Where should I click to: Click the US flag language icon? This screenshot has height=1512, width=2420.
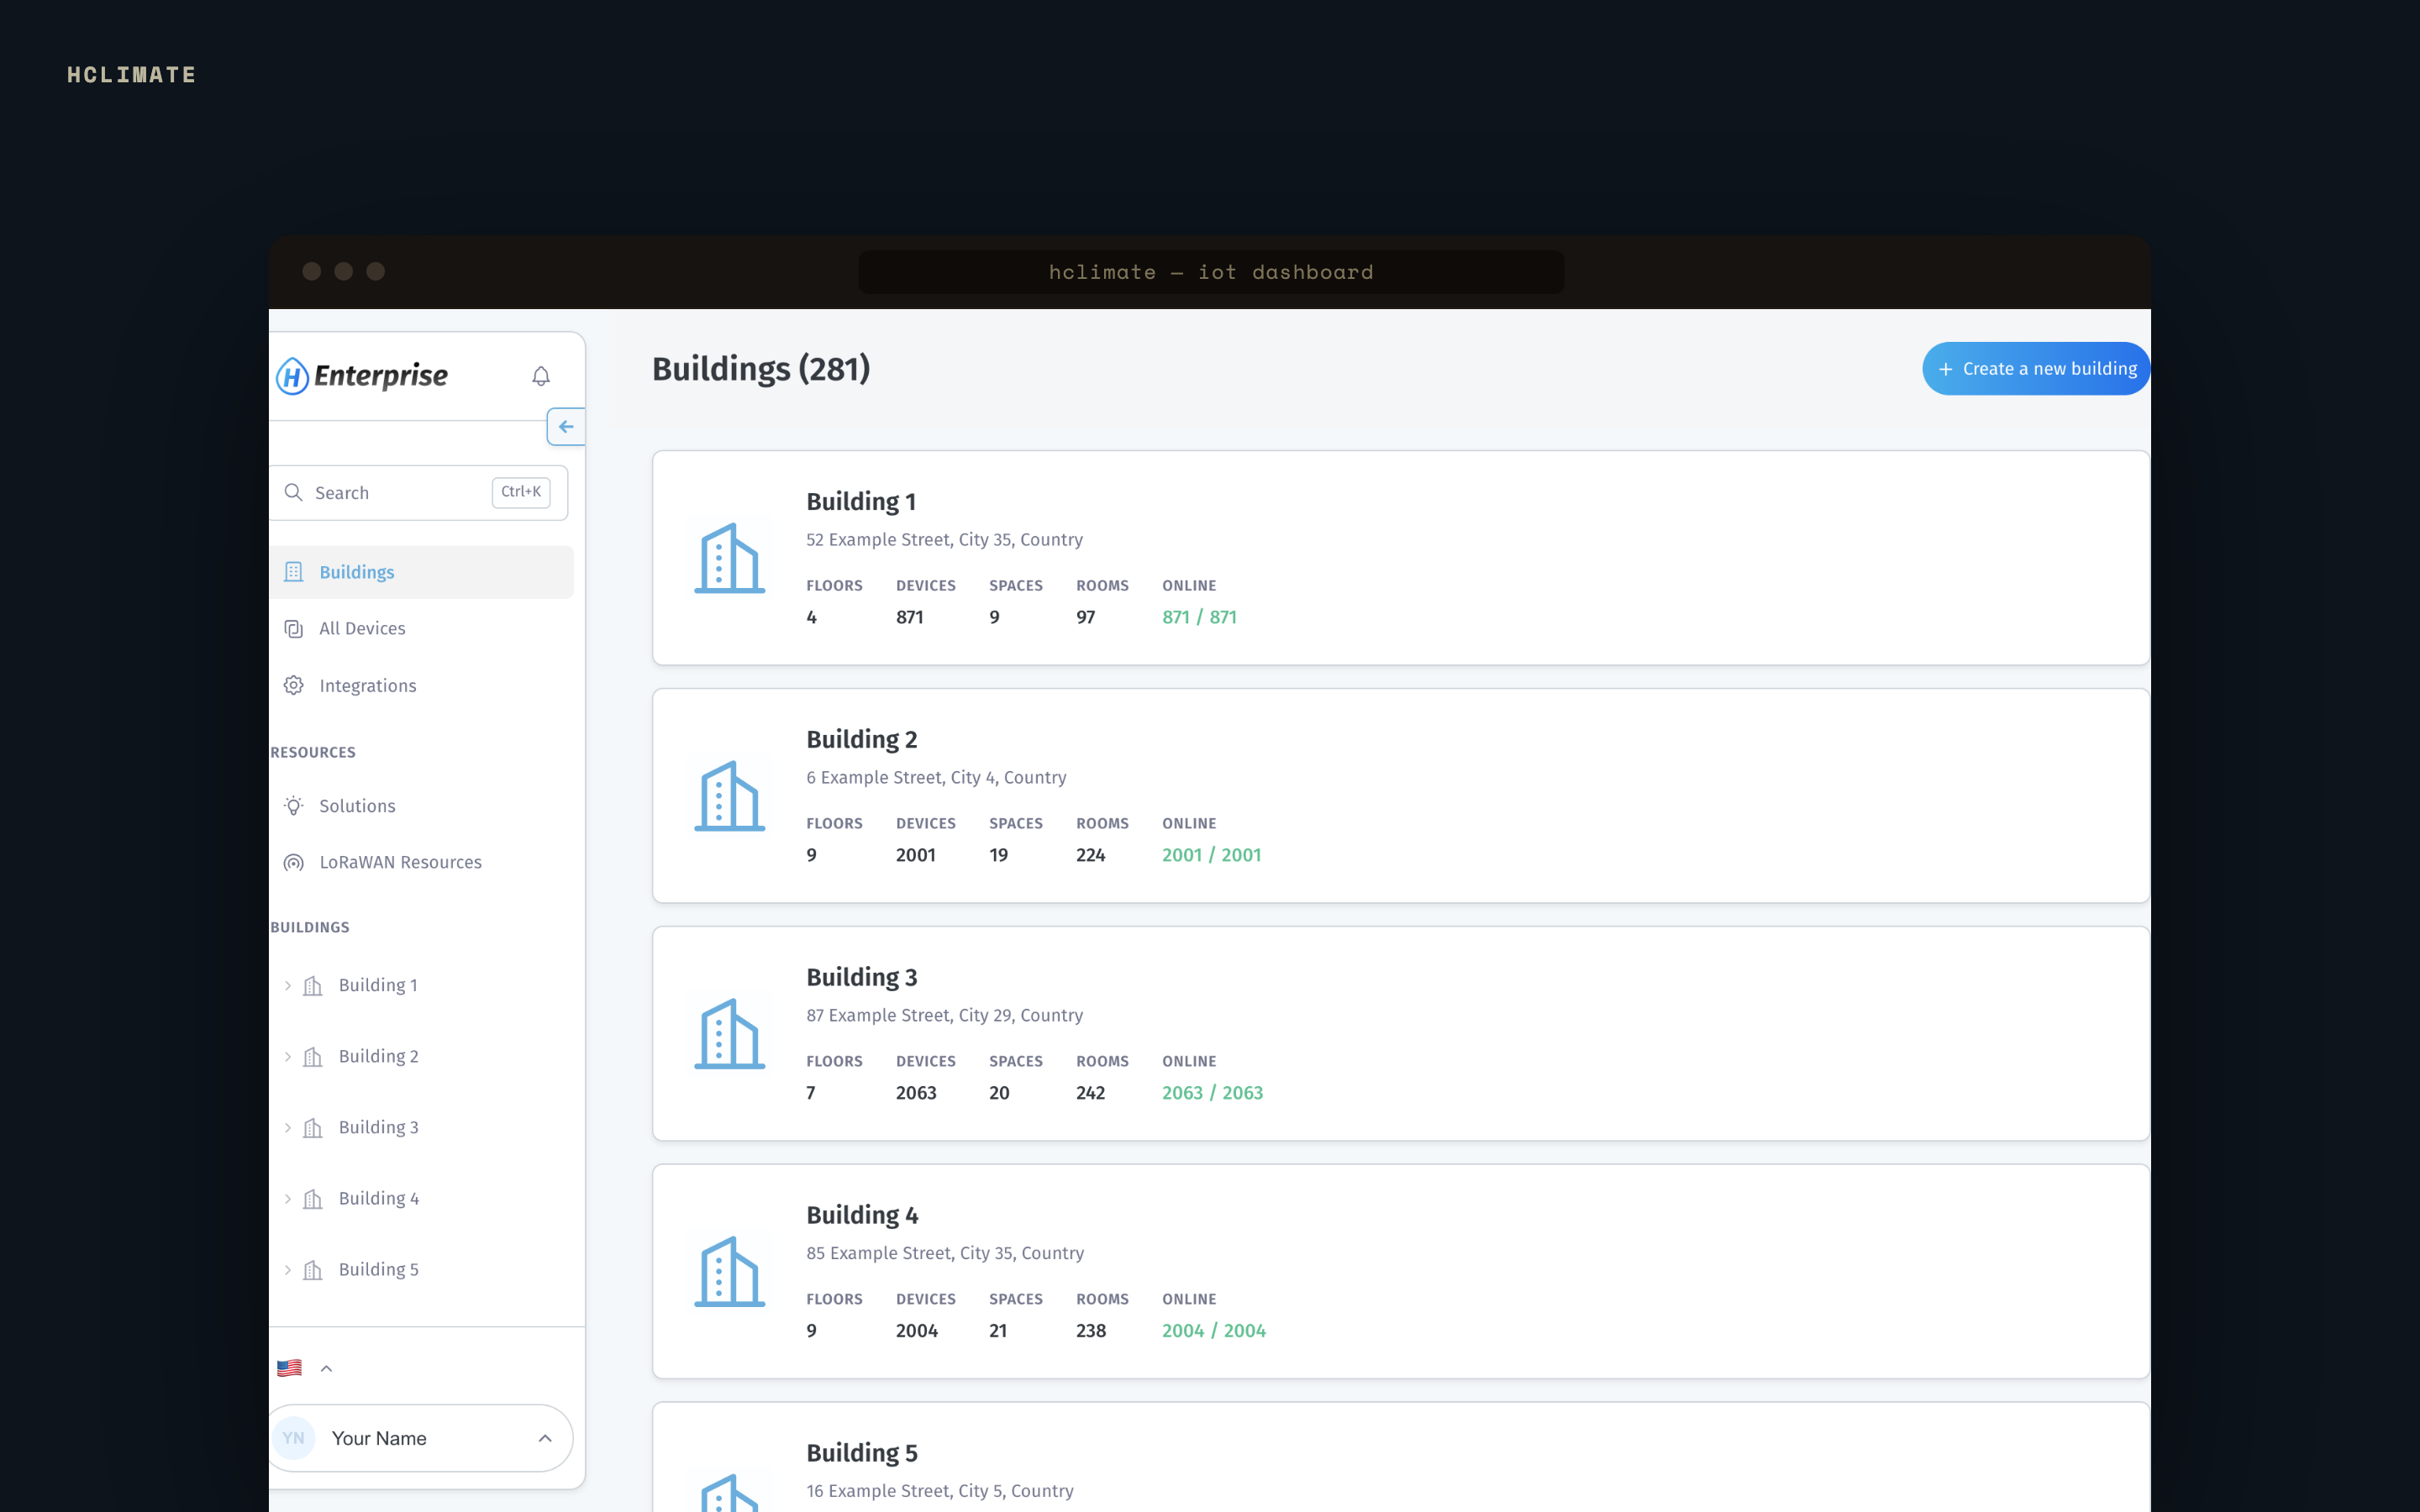[289, 1368]
